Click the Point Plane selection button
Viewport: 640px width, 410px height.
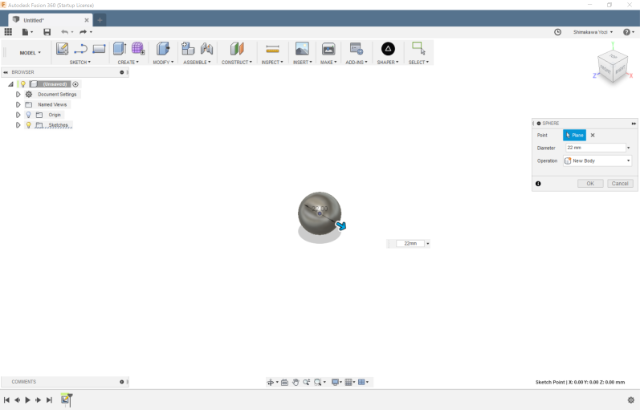click(574, 135)
